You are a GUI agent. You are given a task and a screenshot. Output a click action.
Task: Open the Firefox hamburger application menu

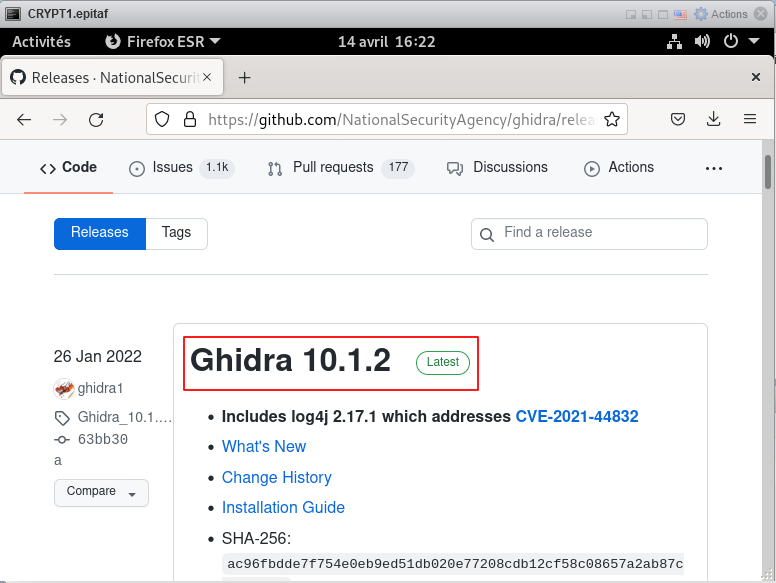[x=750, y=119]
